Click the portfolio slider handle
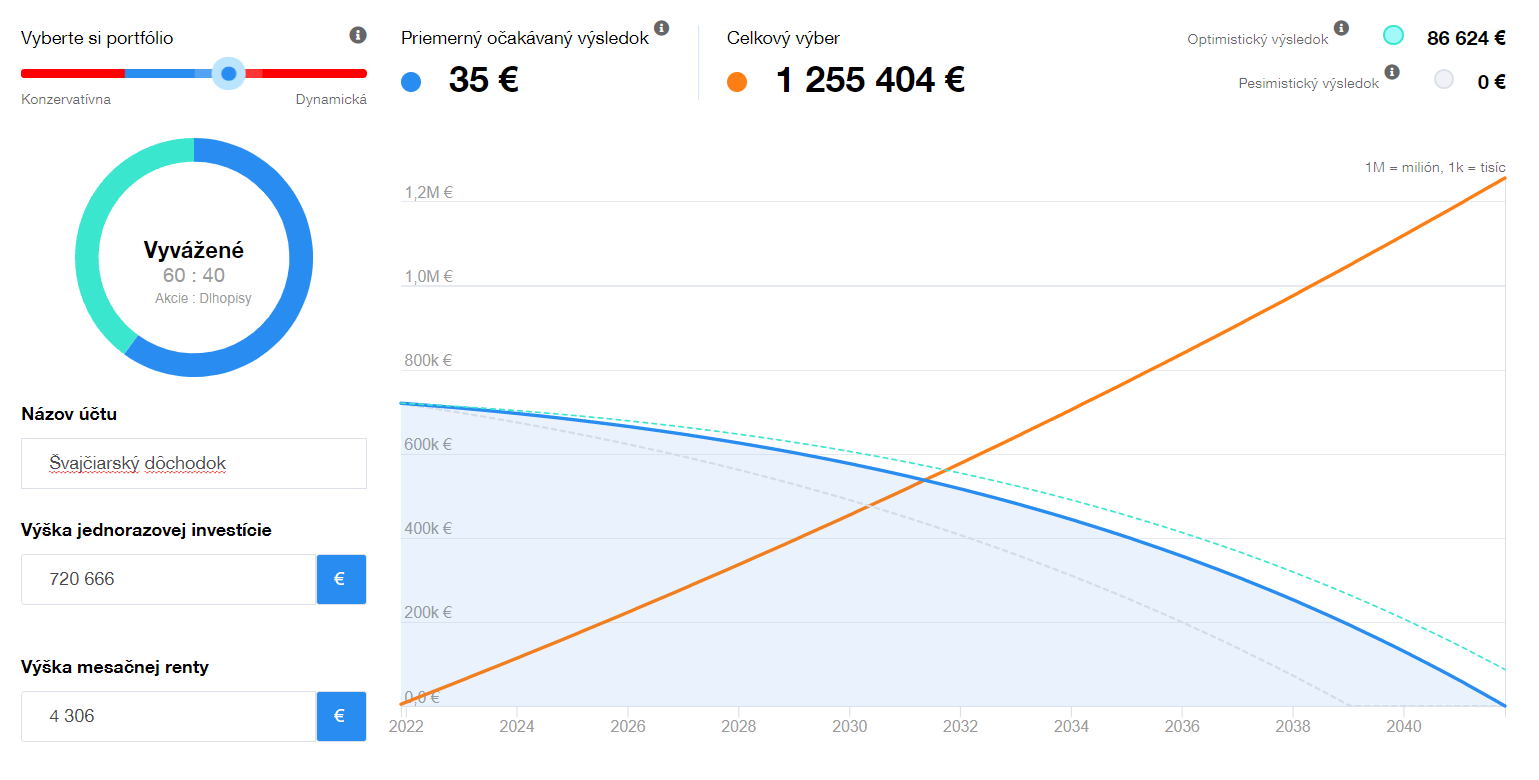The width and height of the screenshot is (1539, 780). click(x=229, y=73)
